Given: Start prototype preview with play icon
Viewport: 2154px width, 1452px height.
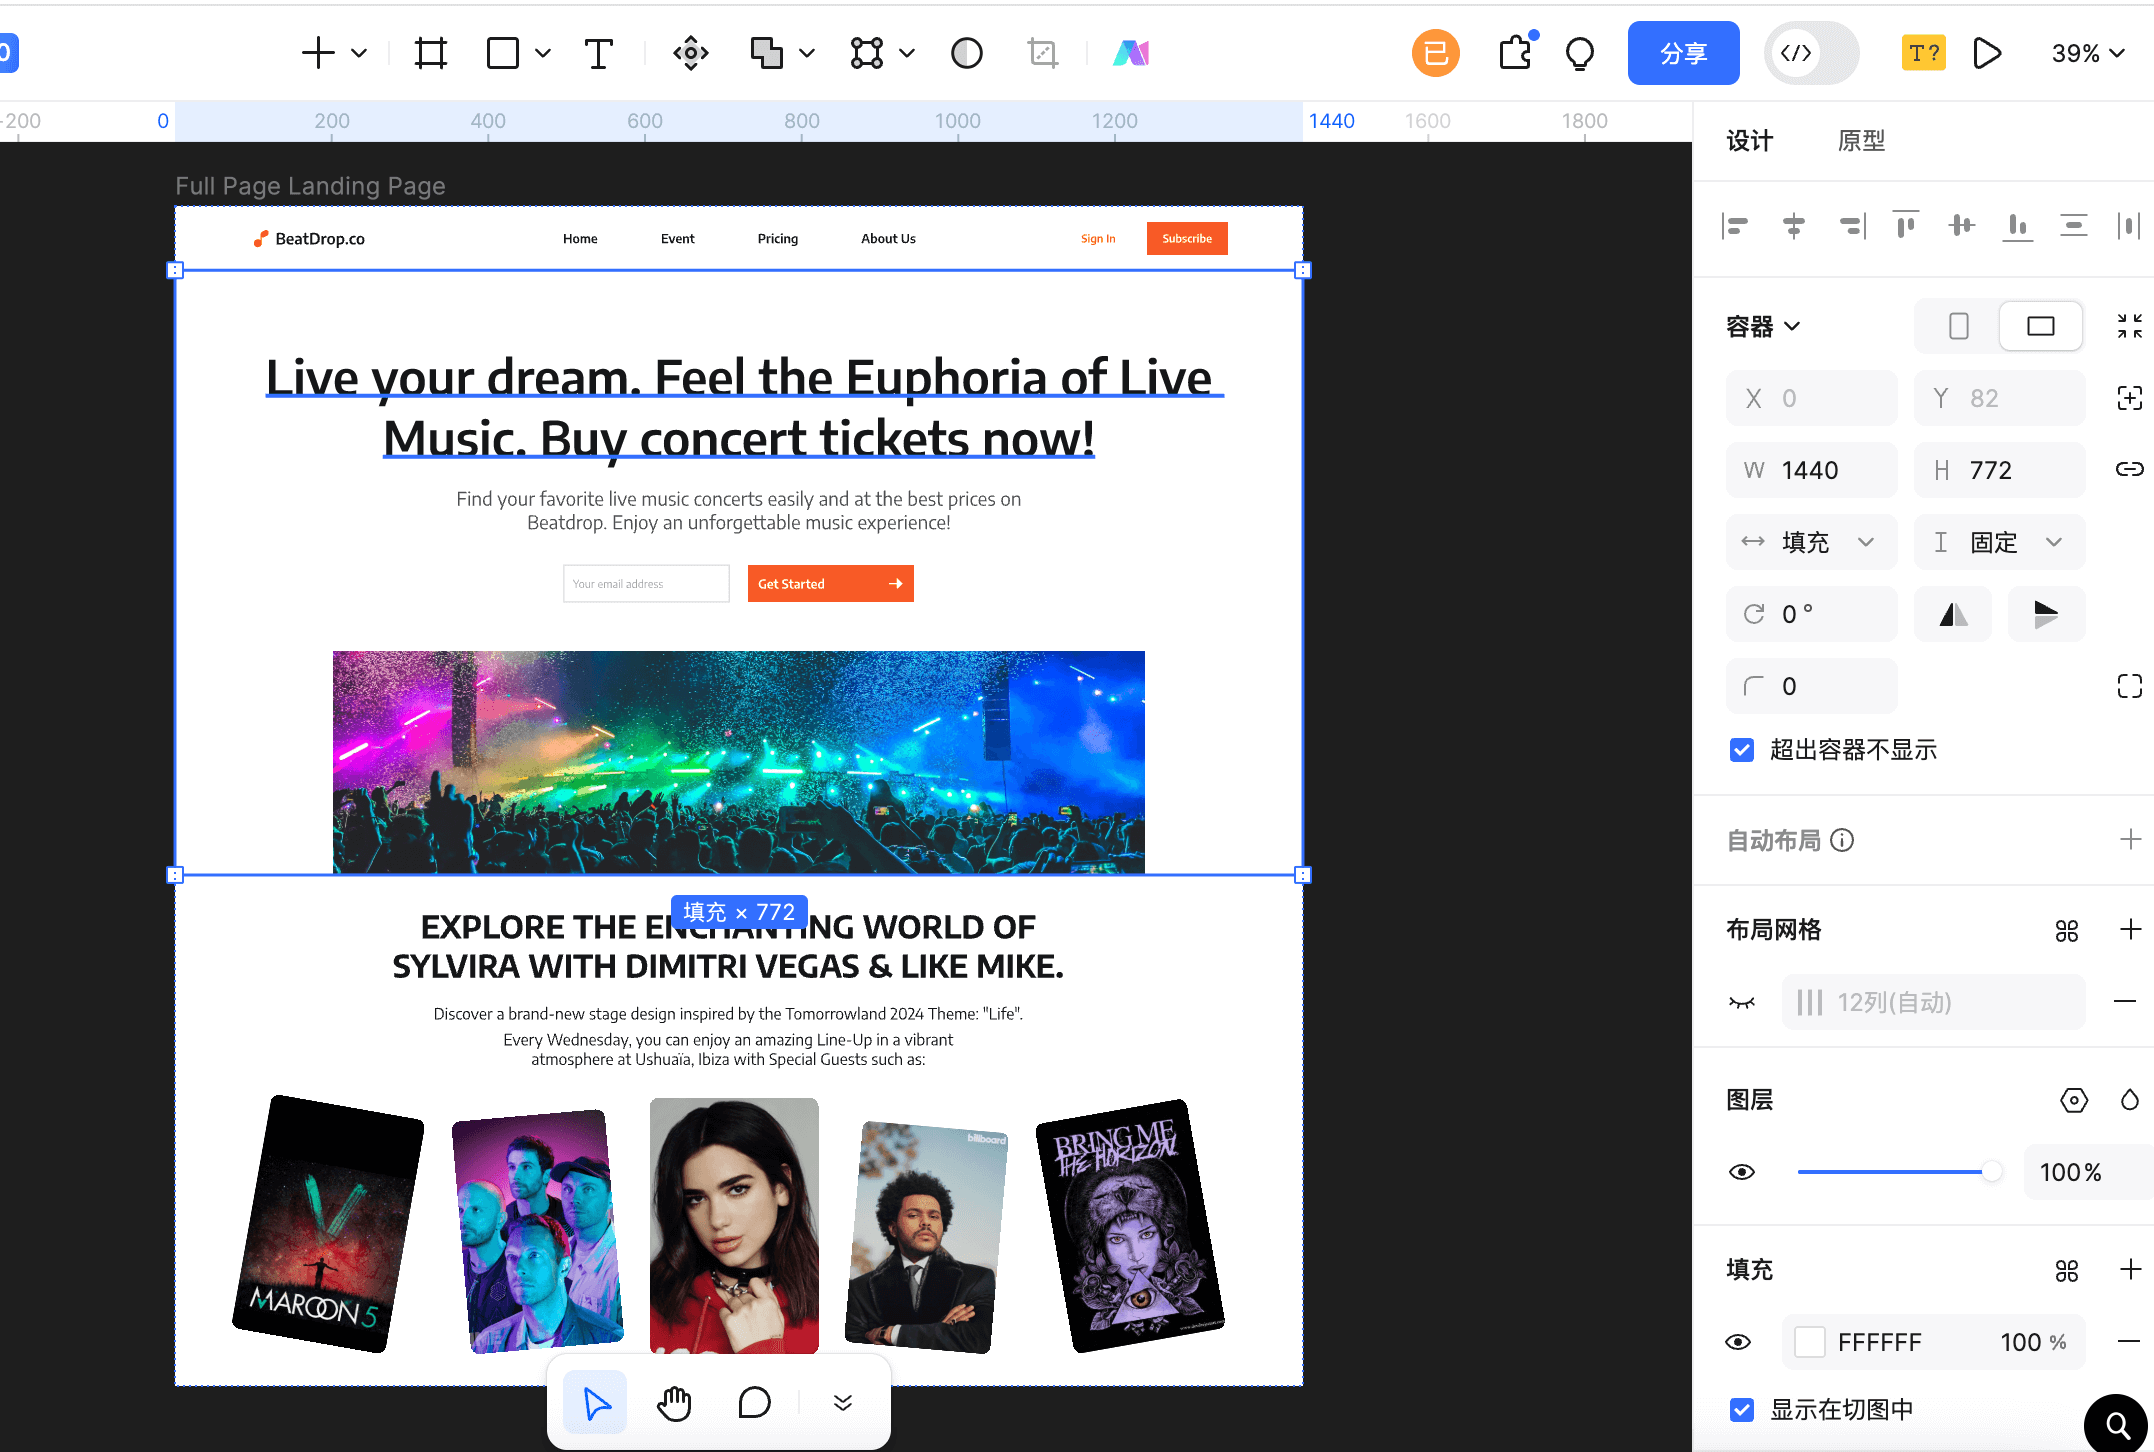Looking at the screenshot, I should point(1987,53).
